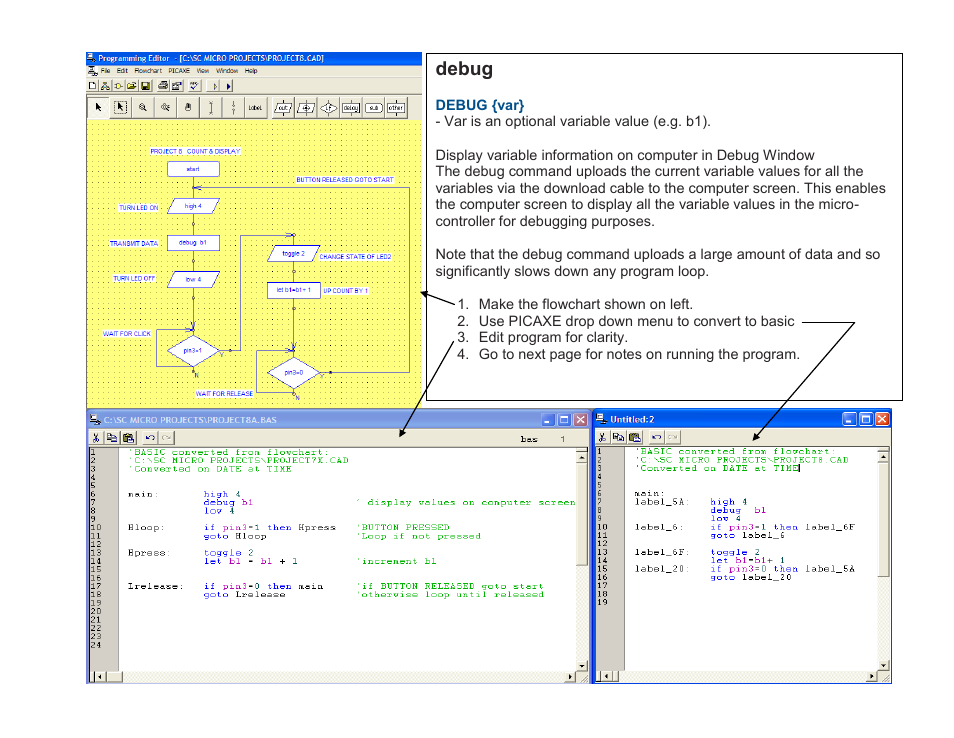Select the motor output block tool
The image size is (954, 738).
[306, 108]
